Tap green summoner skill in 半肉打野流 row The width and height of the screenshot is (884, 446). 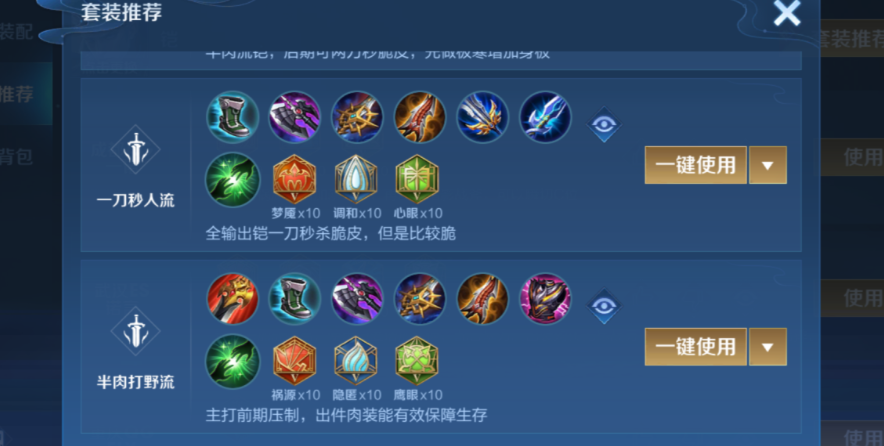tap(232, 361)
